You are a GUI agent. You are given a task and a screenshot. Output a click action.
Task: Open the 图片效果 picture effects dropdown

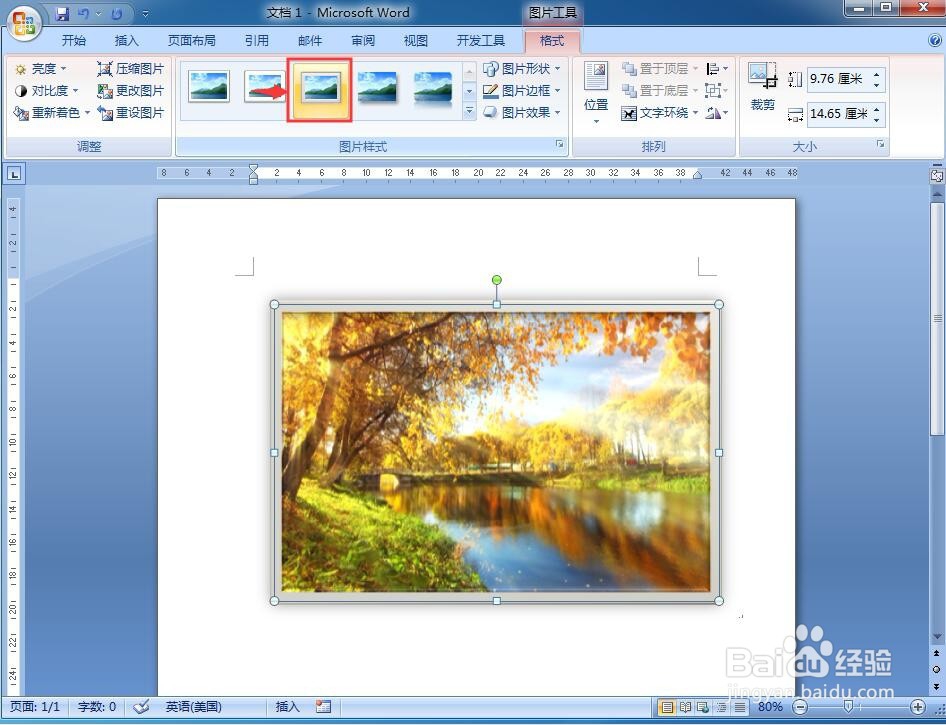coord(522,112)
